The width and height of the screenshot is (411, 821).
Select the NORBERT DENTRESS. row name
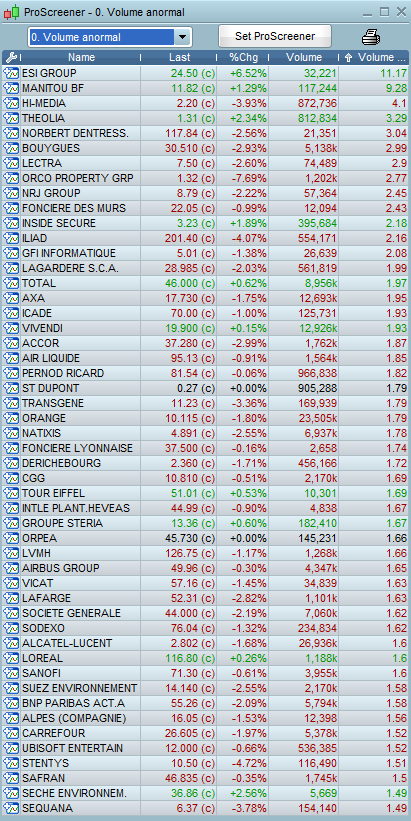[75, 134]
